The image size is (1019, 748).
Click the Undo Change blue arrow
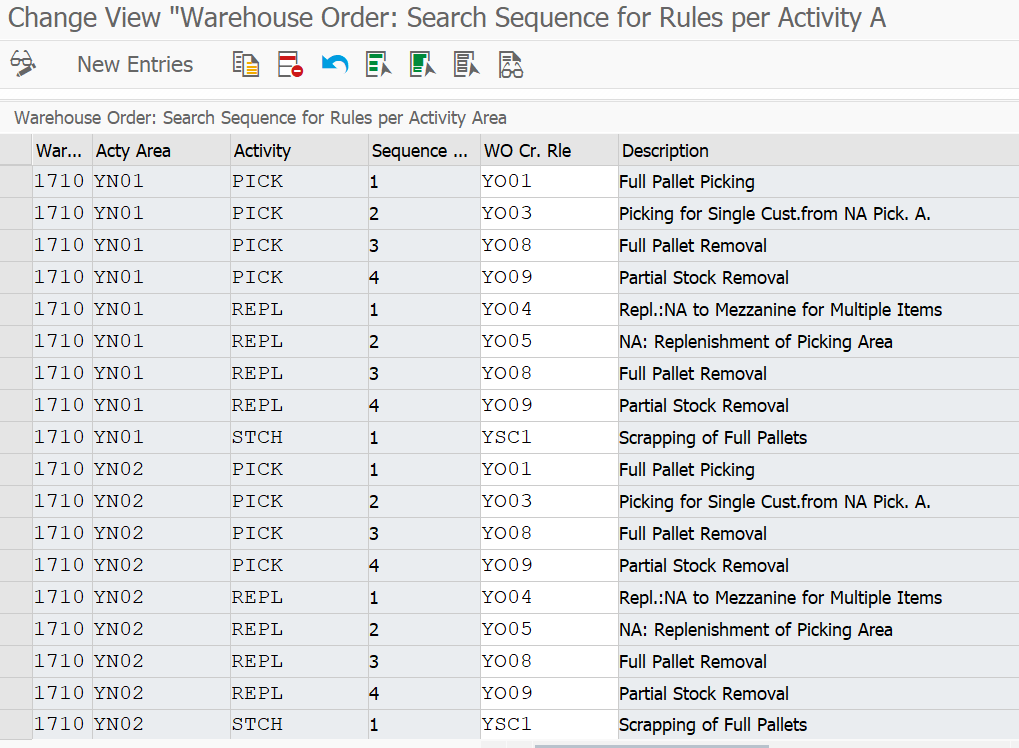coord(334,65)
